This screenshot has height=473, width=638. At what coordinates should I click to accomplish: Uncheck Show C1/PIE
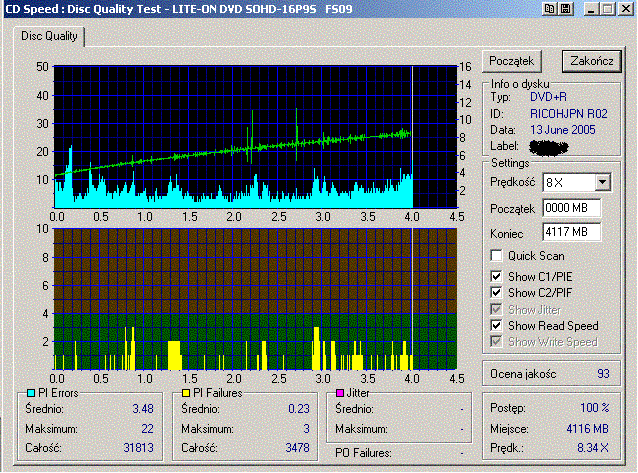pyautogui.click(x=496, y=276)
